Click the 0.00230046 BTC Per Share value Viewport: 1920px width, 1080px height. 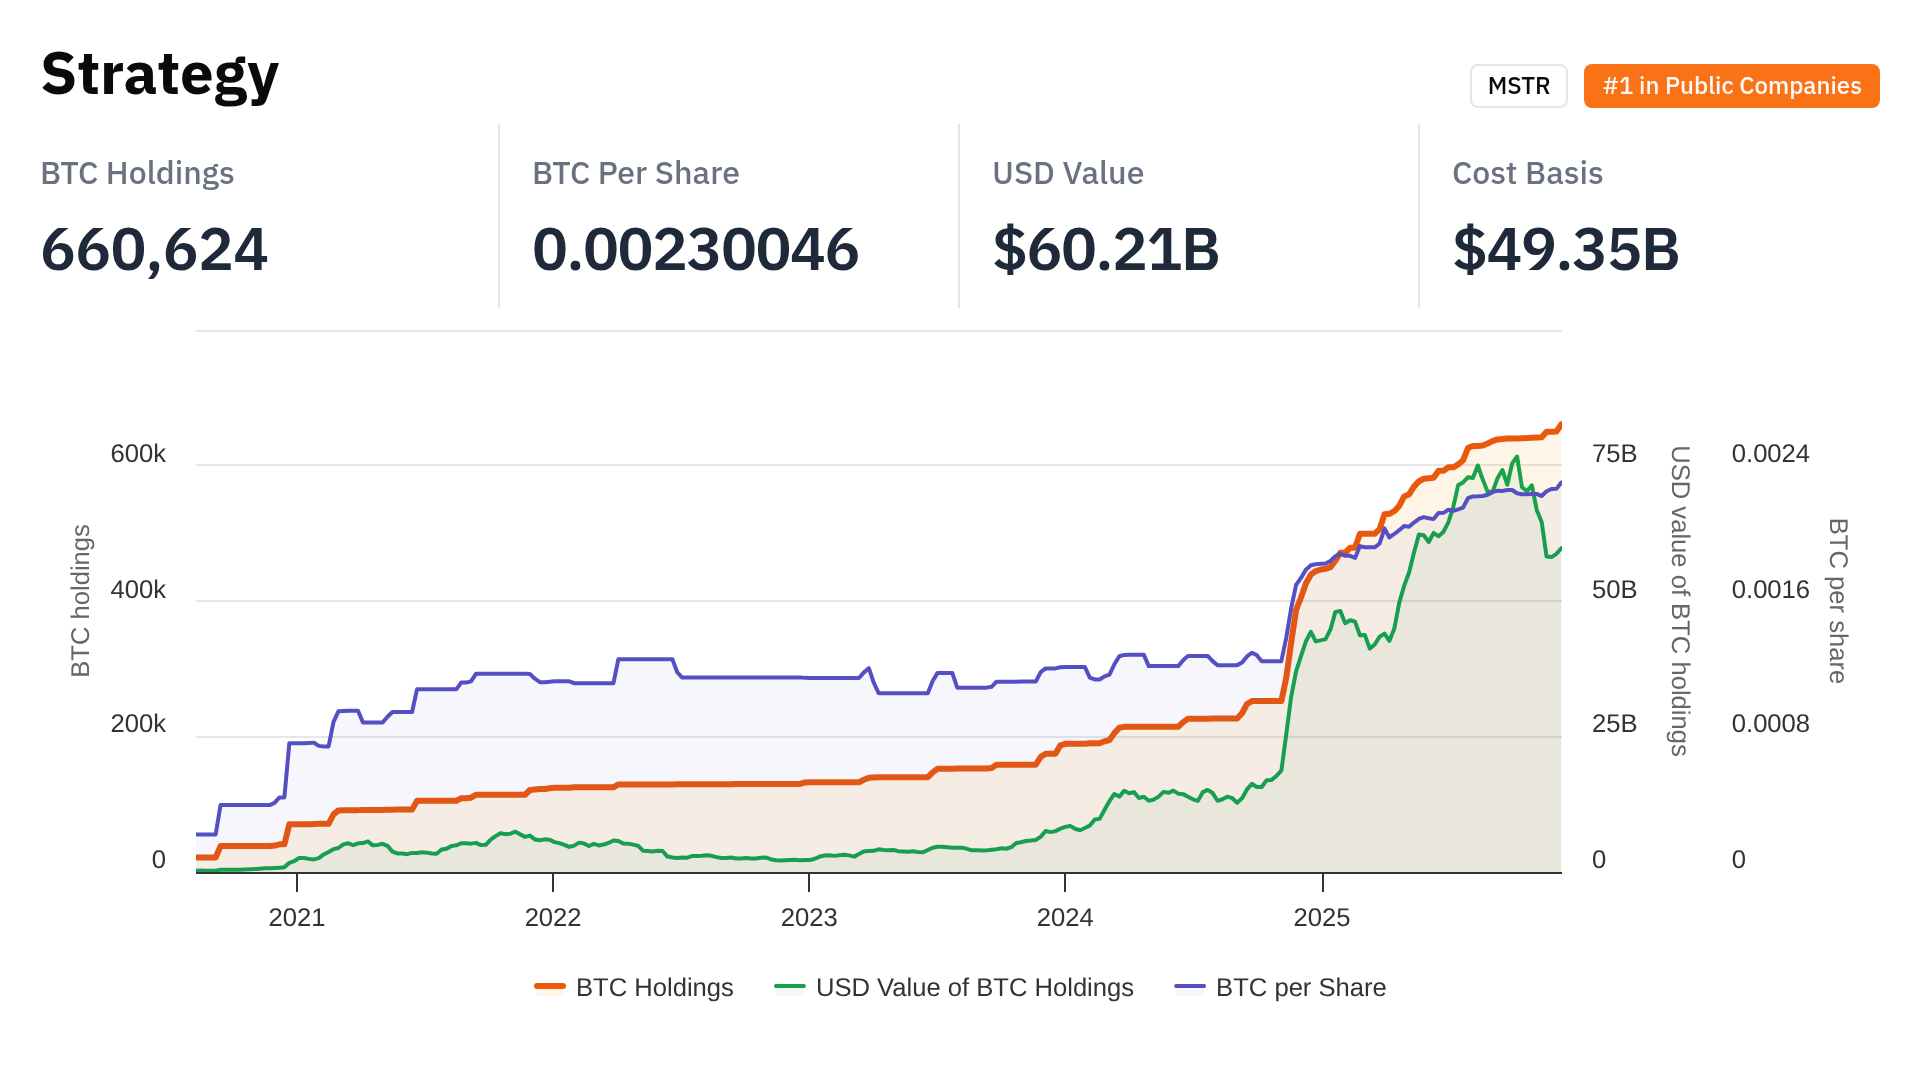pyautogui.click(x=695, y=249)
